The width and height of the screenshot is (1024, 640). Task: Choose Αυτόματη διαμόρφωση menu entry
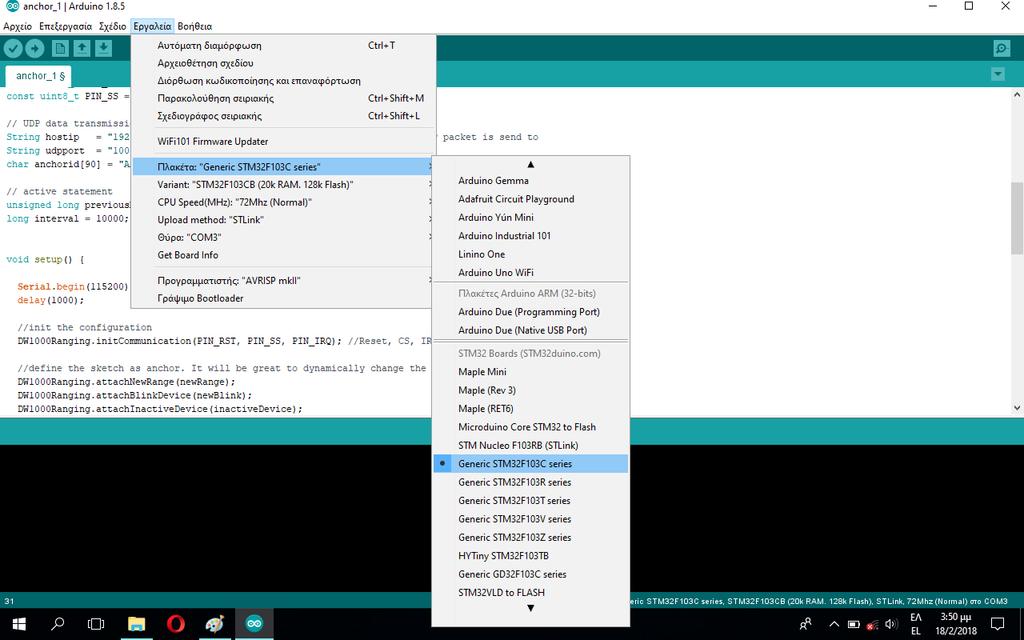[283, 46]
